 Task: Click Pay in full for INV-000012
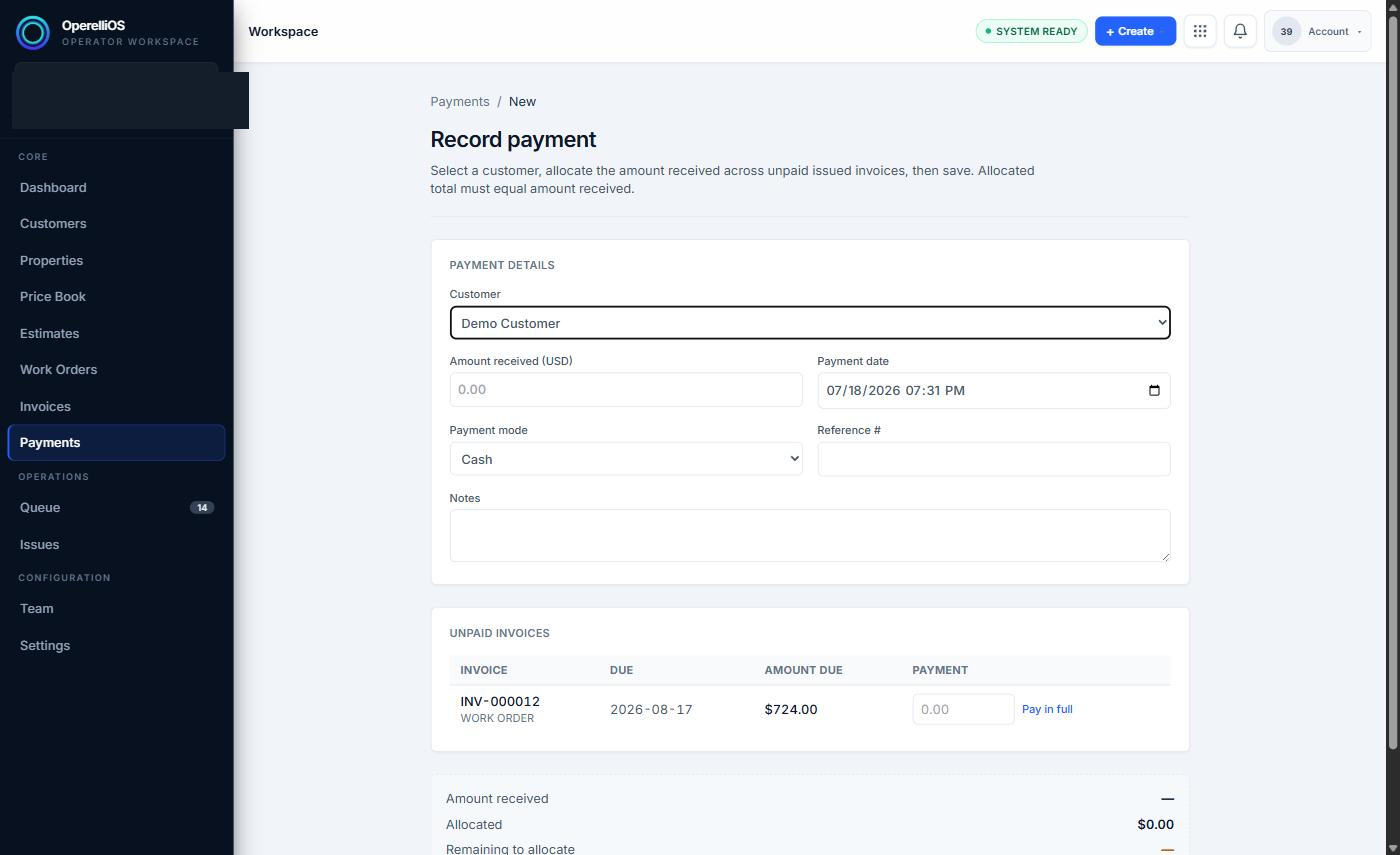pyautogui.click(x=1047, y=709)
